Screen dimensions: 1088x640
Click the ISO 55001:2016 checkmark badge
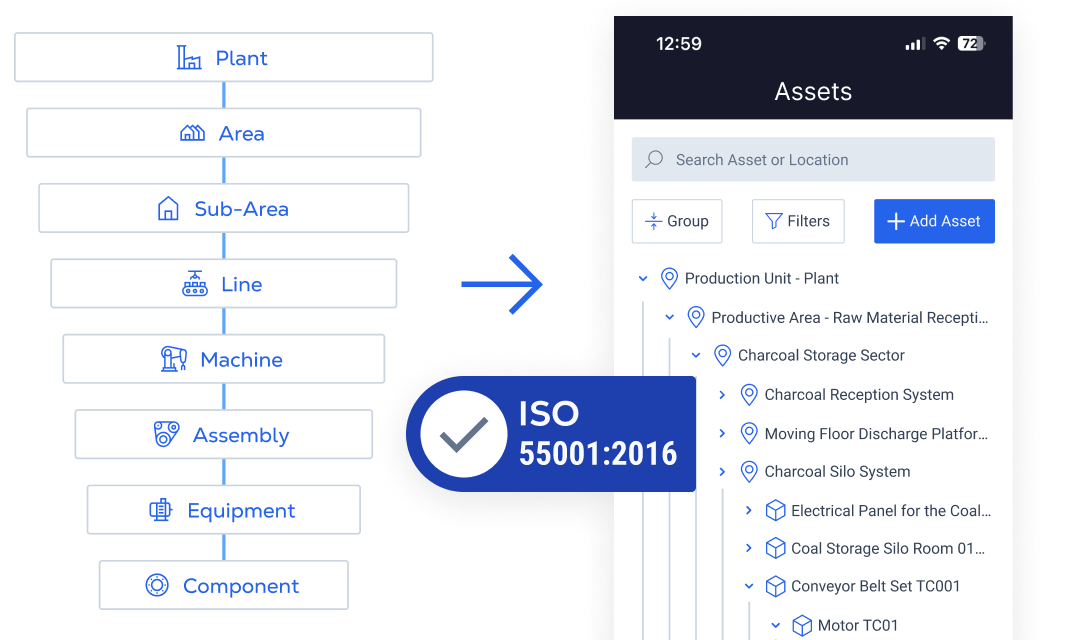pyautogui.click(x=463, y=434)
